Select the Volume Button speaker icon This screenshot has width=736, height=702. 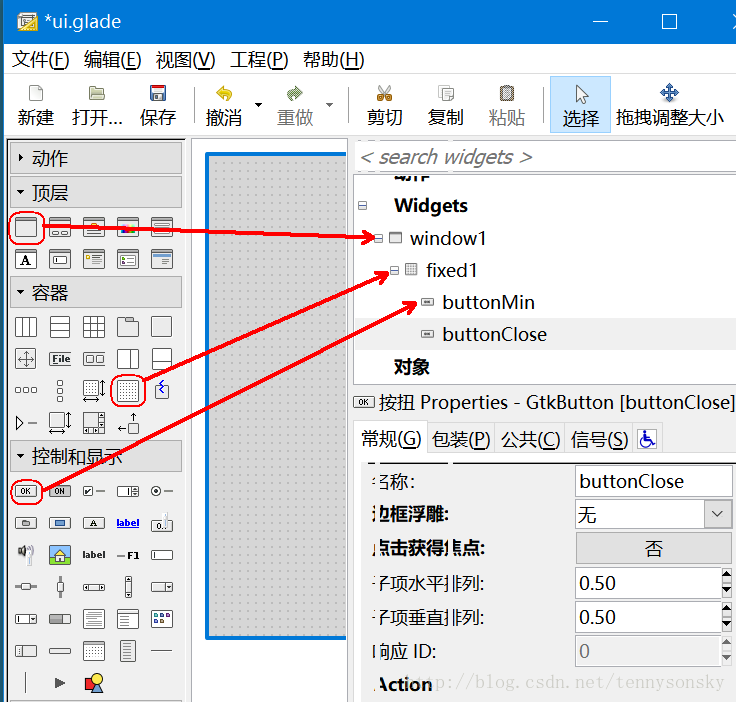26,555
